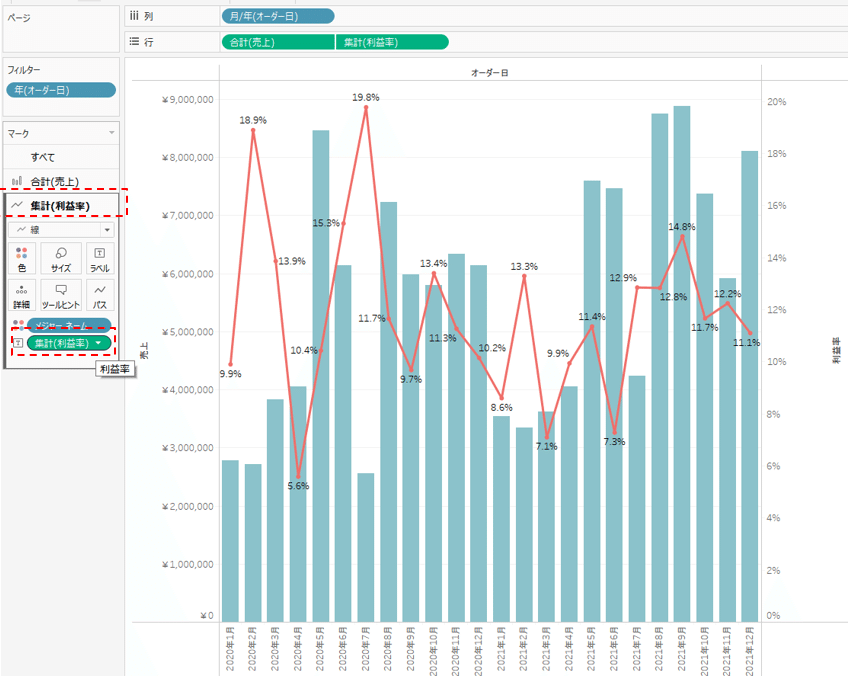Click the ¥5,000,000 axis tick label
861x676 pixels.
[x=188, y=332]
